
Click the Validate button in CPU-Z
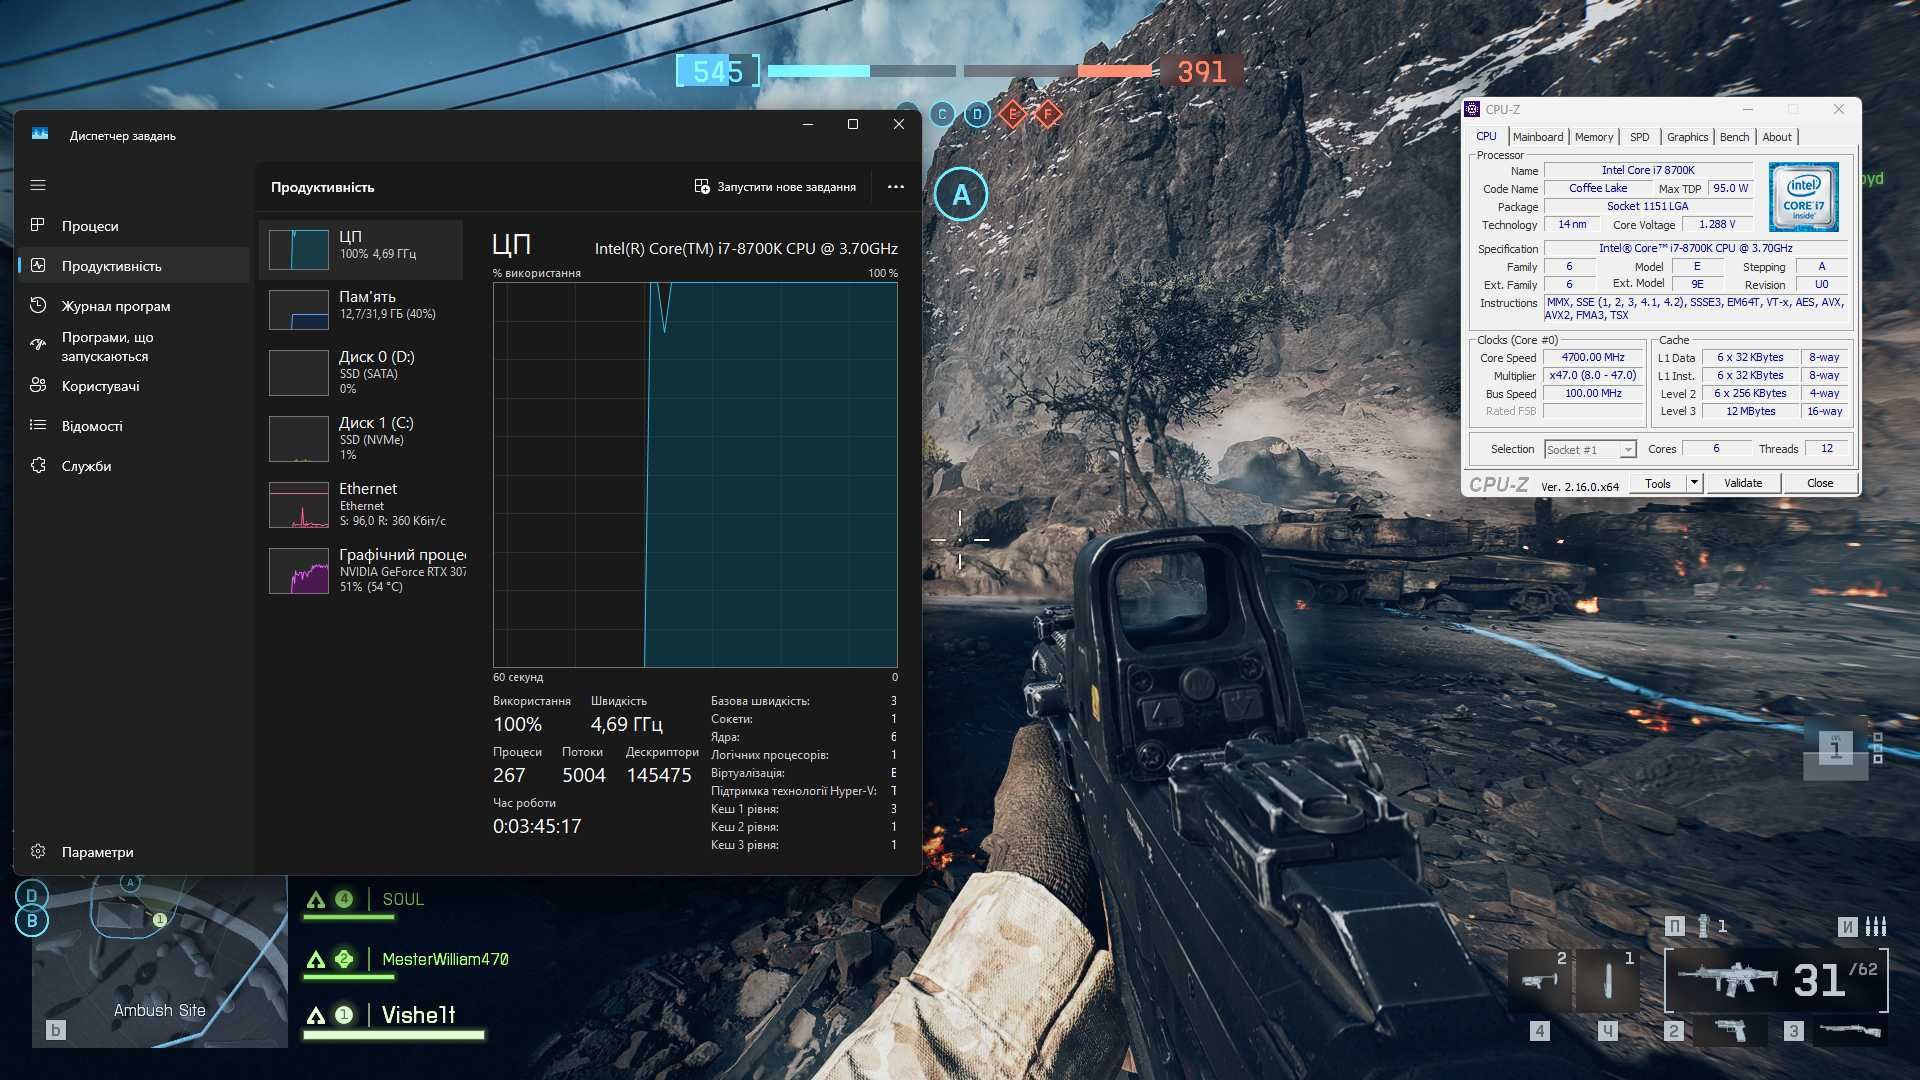point(1742,483)
